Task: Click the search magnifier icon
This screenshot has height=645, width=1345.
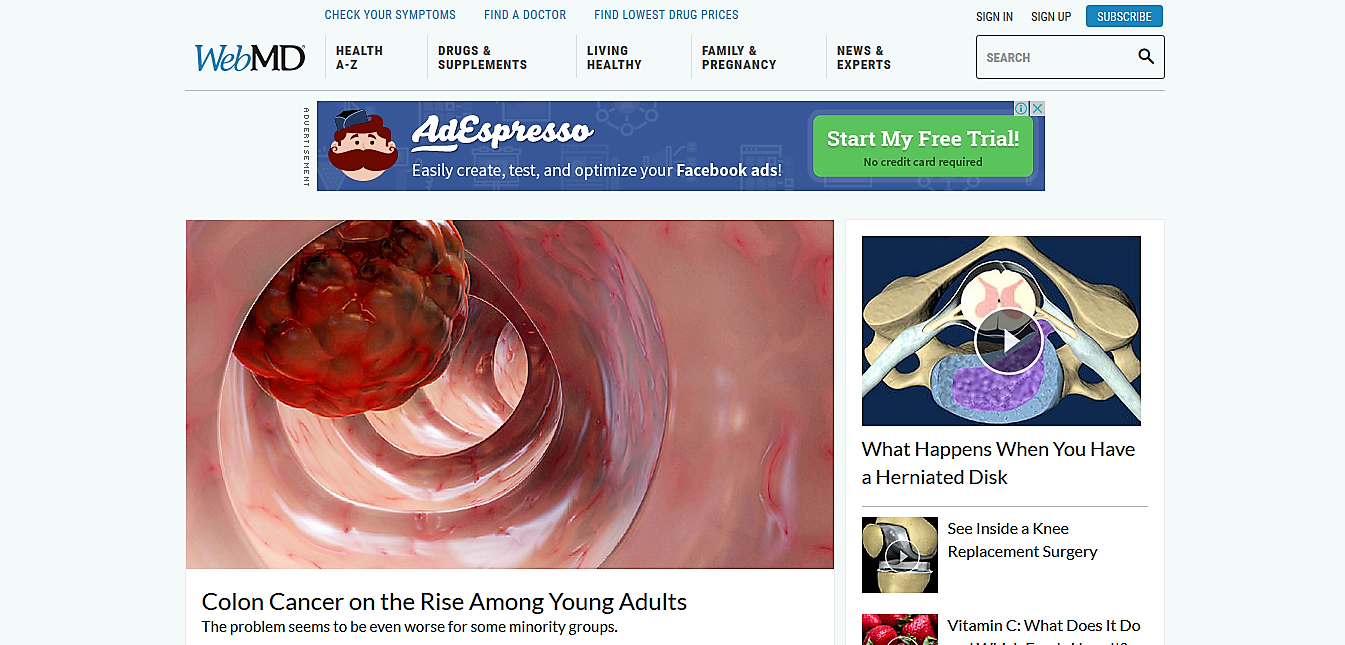Action: (x=1146, y=57)
